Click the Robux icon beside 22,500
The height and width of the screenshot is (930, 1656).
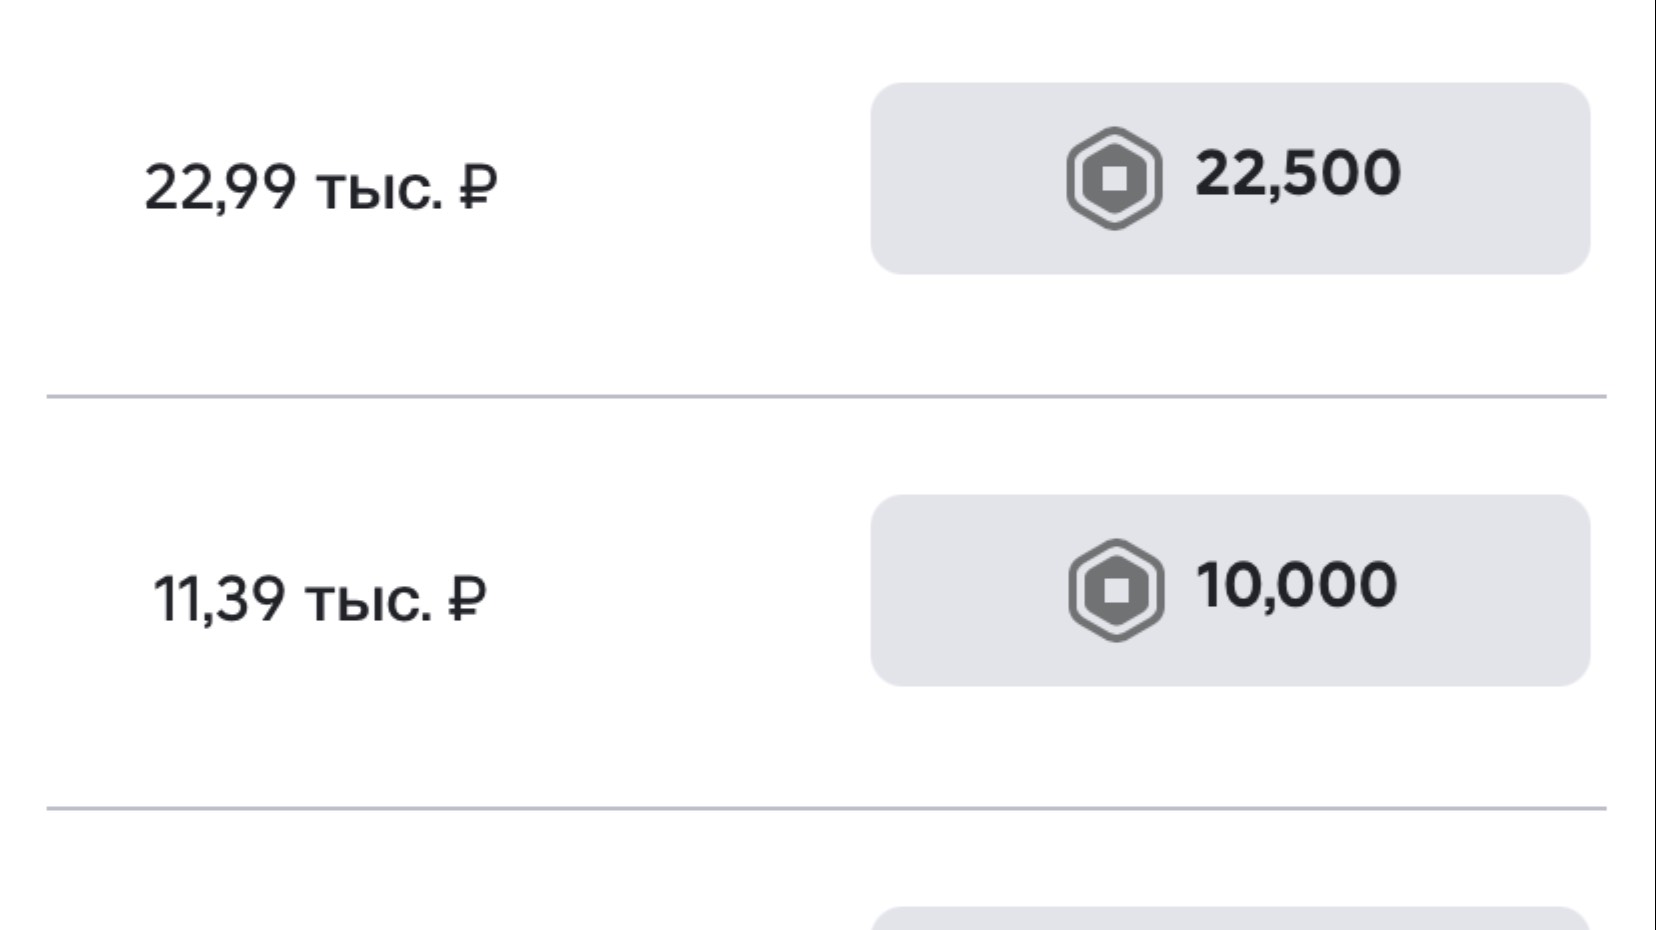click(x=1114, y=178)
